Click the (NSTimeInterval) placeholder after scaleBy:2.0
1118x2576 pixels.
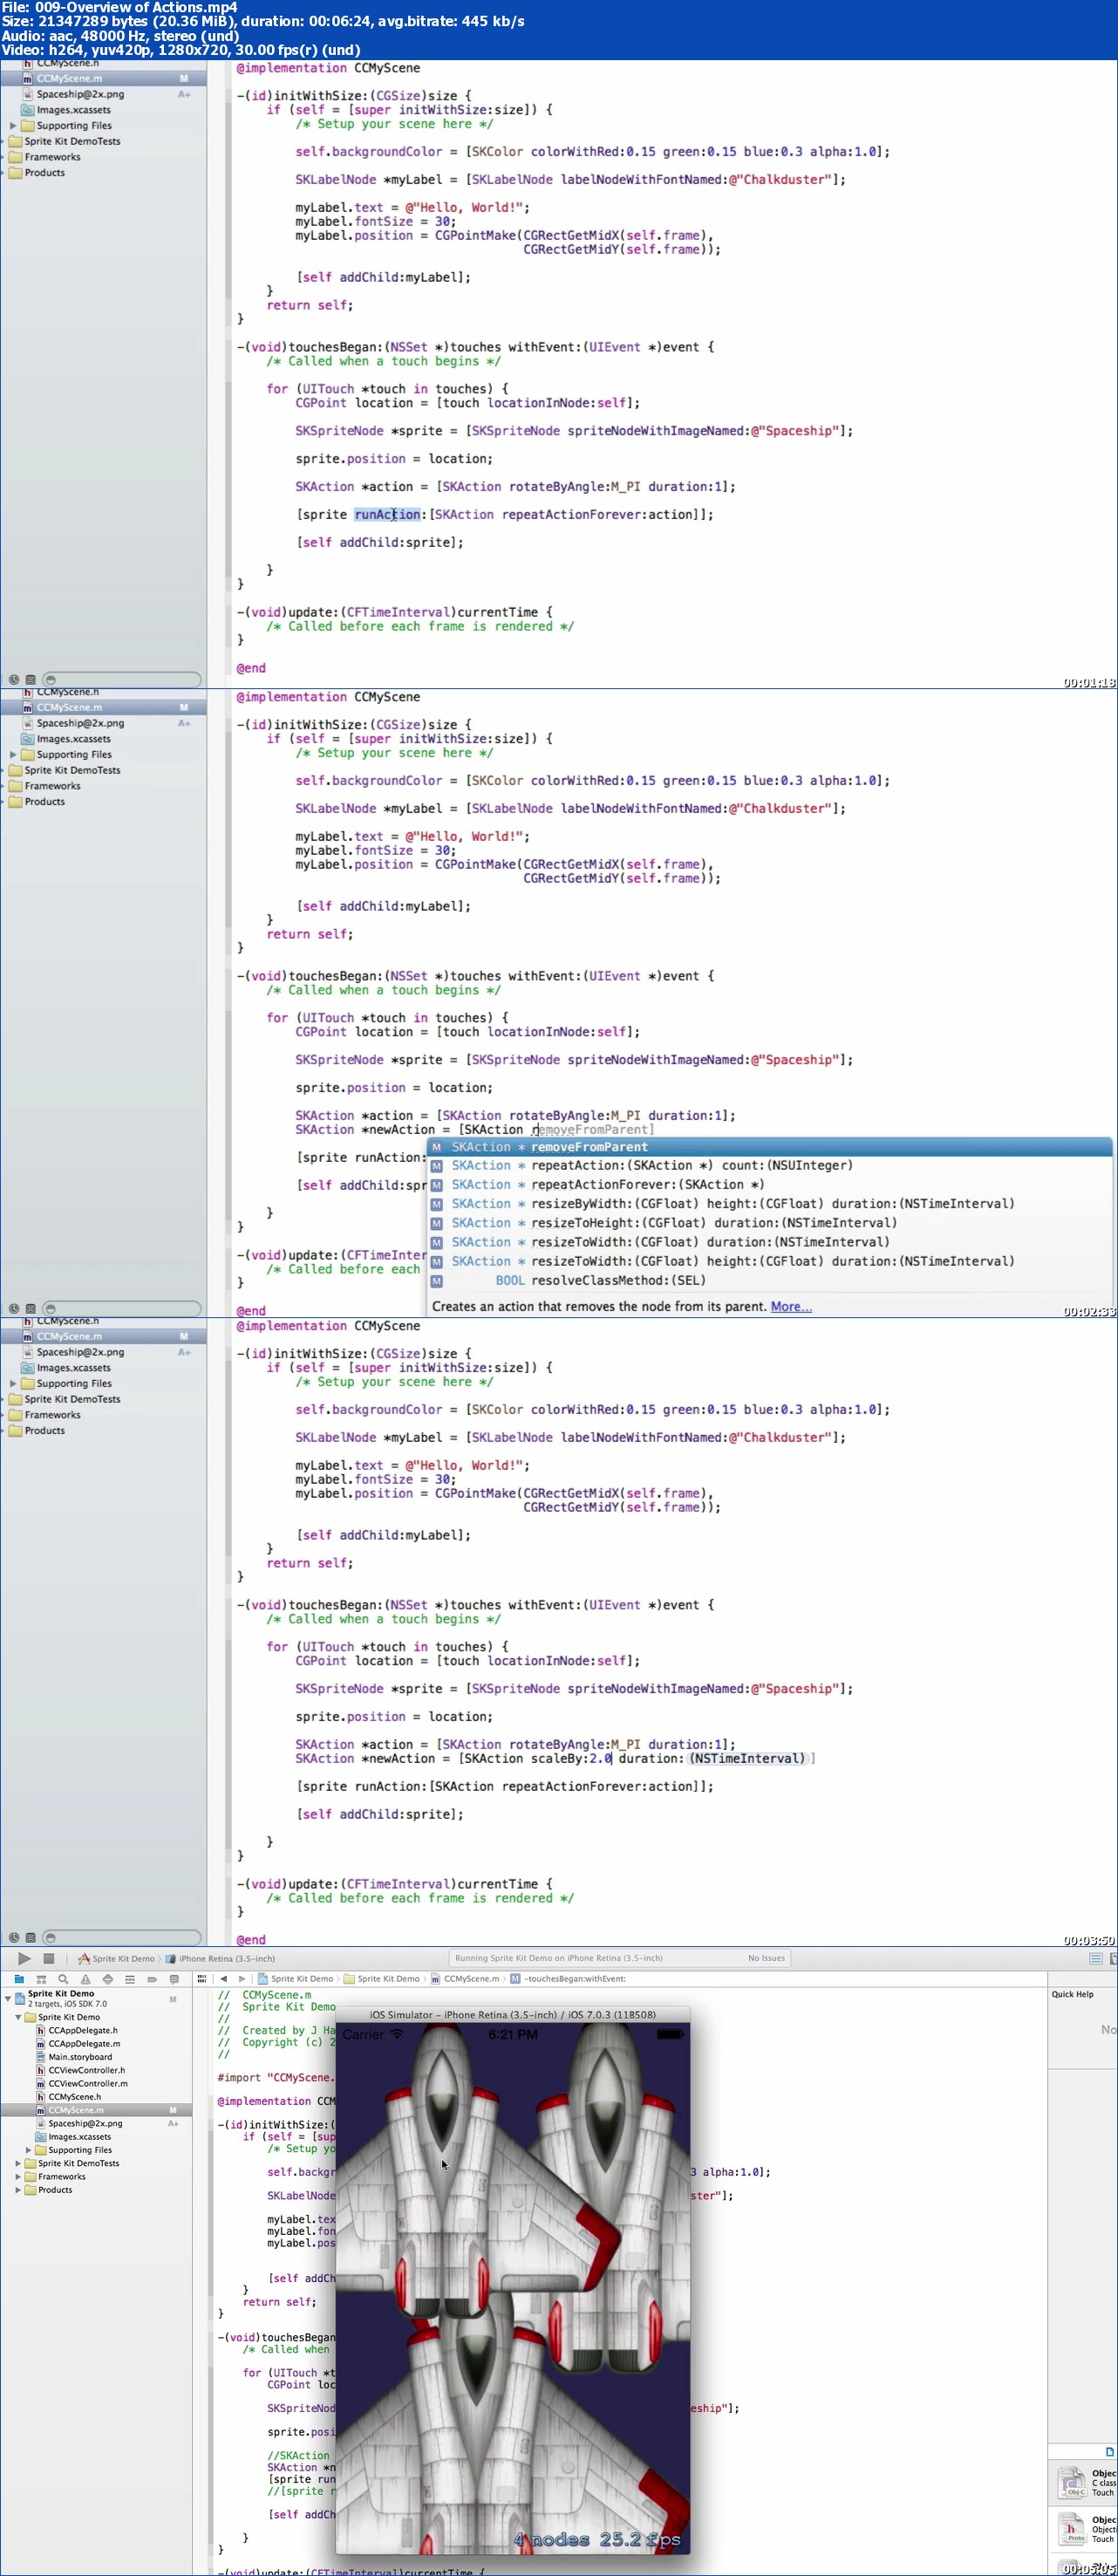point(748,1758)
